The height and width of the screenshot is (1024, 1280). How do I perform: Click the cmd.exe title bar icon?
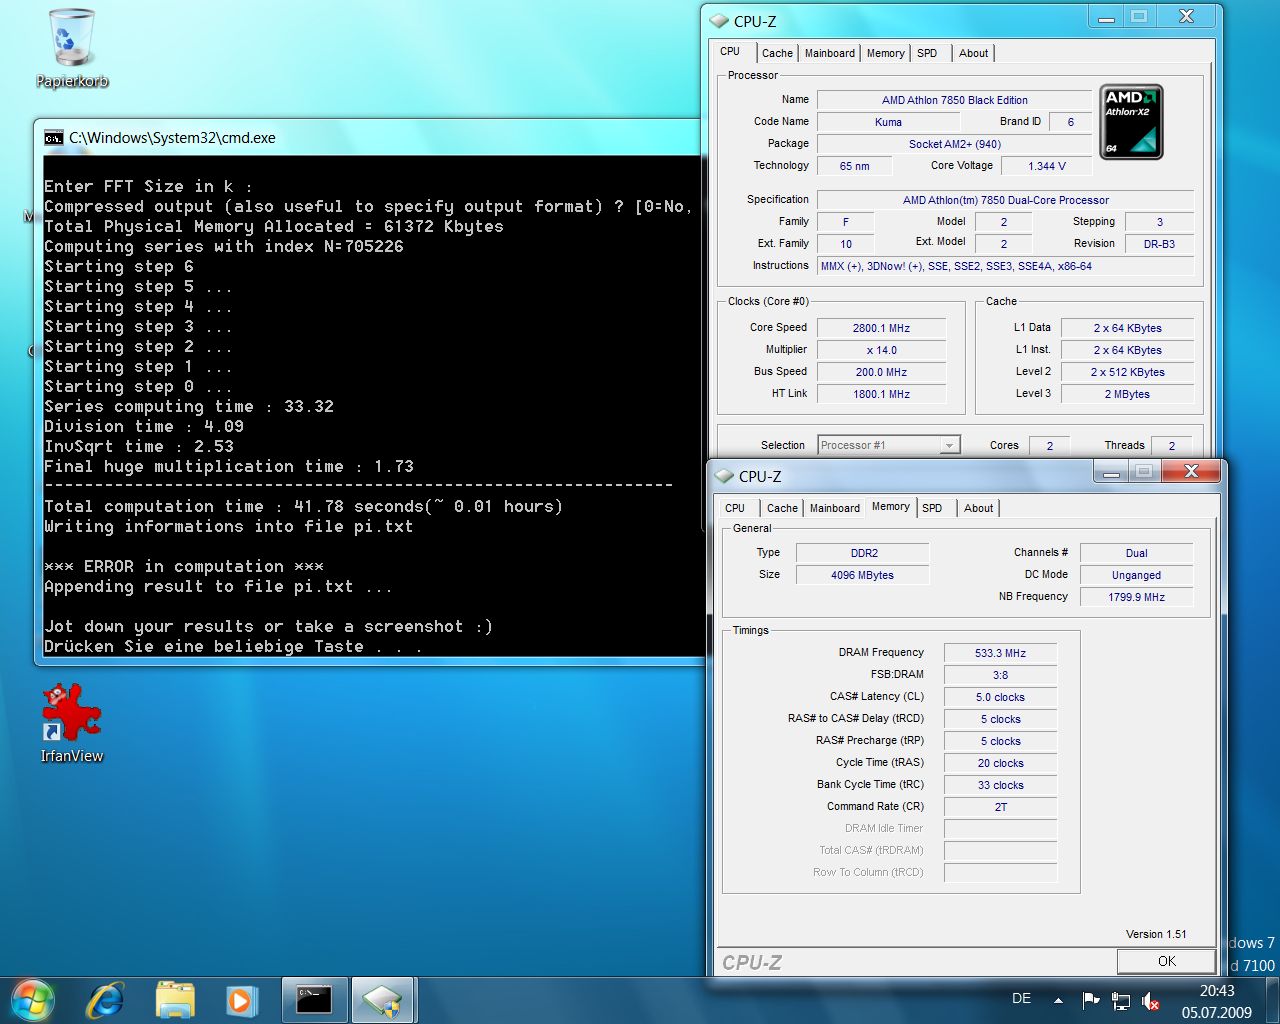pos(53,138)
